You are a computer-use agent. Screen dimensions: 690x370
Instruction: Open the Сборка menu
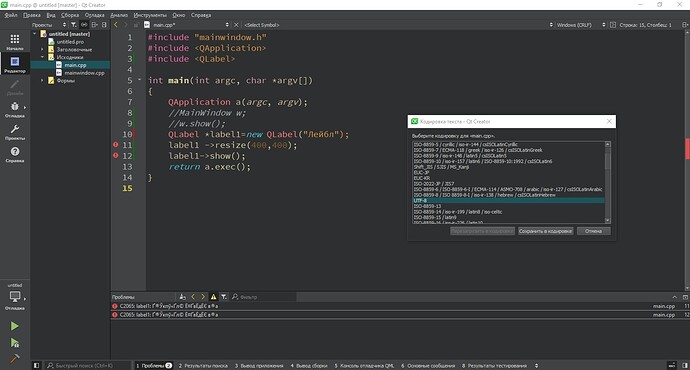[x=70, y=15]
